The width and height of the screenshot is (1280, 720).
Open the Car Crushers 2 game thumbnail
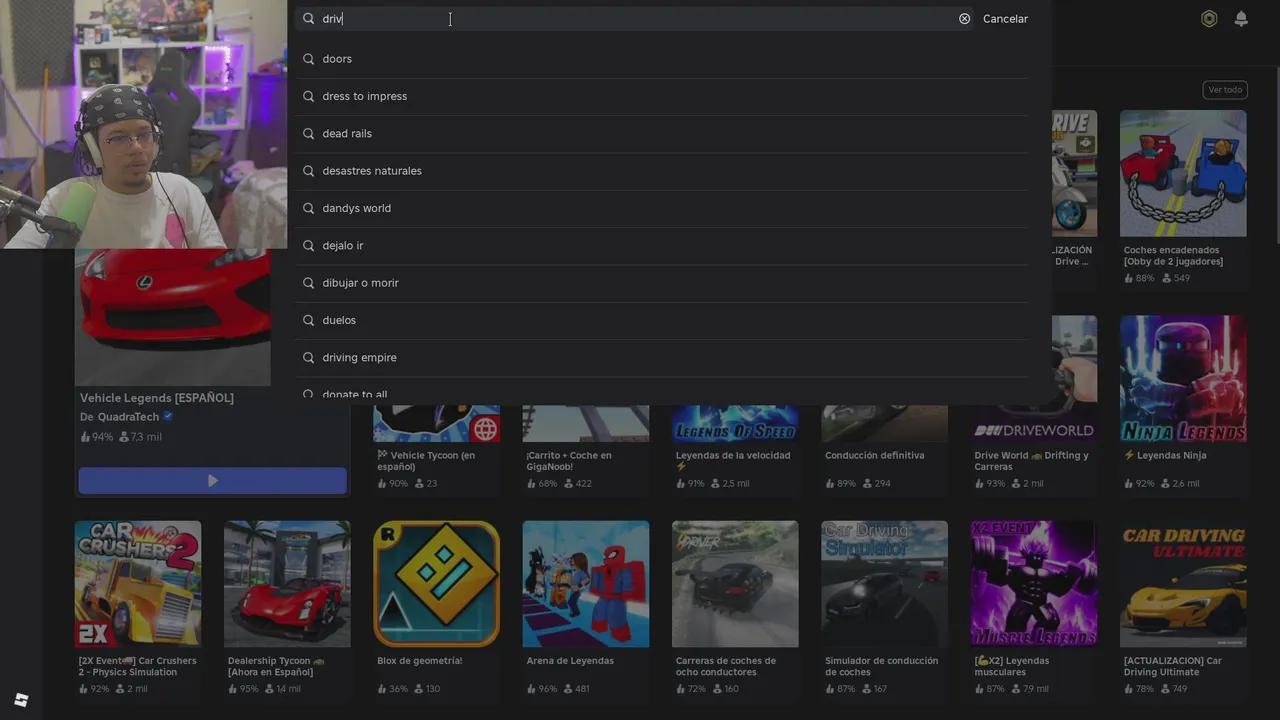138,584
